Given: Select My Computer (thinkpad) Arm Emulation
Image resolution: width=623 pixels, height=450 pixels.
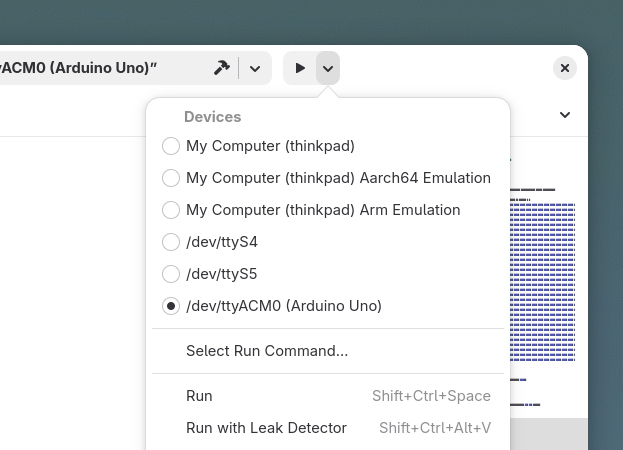Looking at the screenshot, I should point(328,210).
